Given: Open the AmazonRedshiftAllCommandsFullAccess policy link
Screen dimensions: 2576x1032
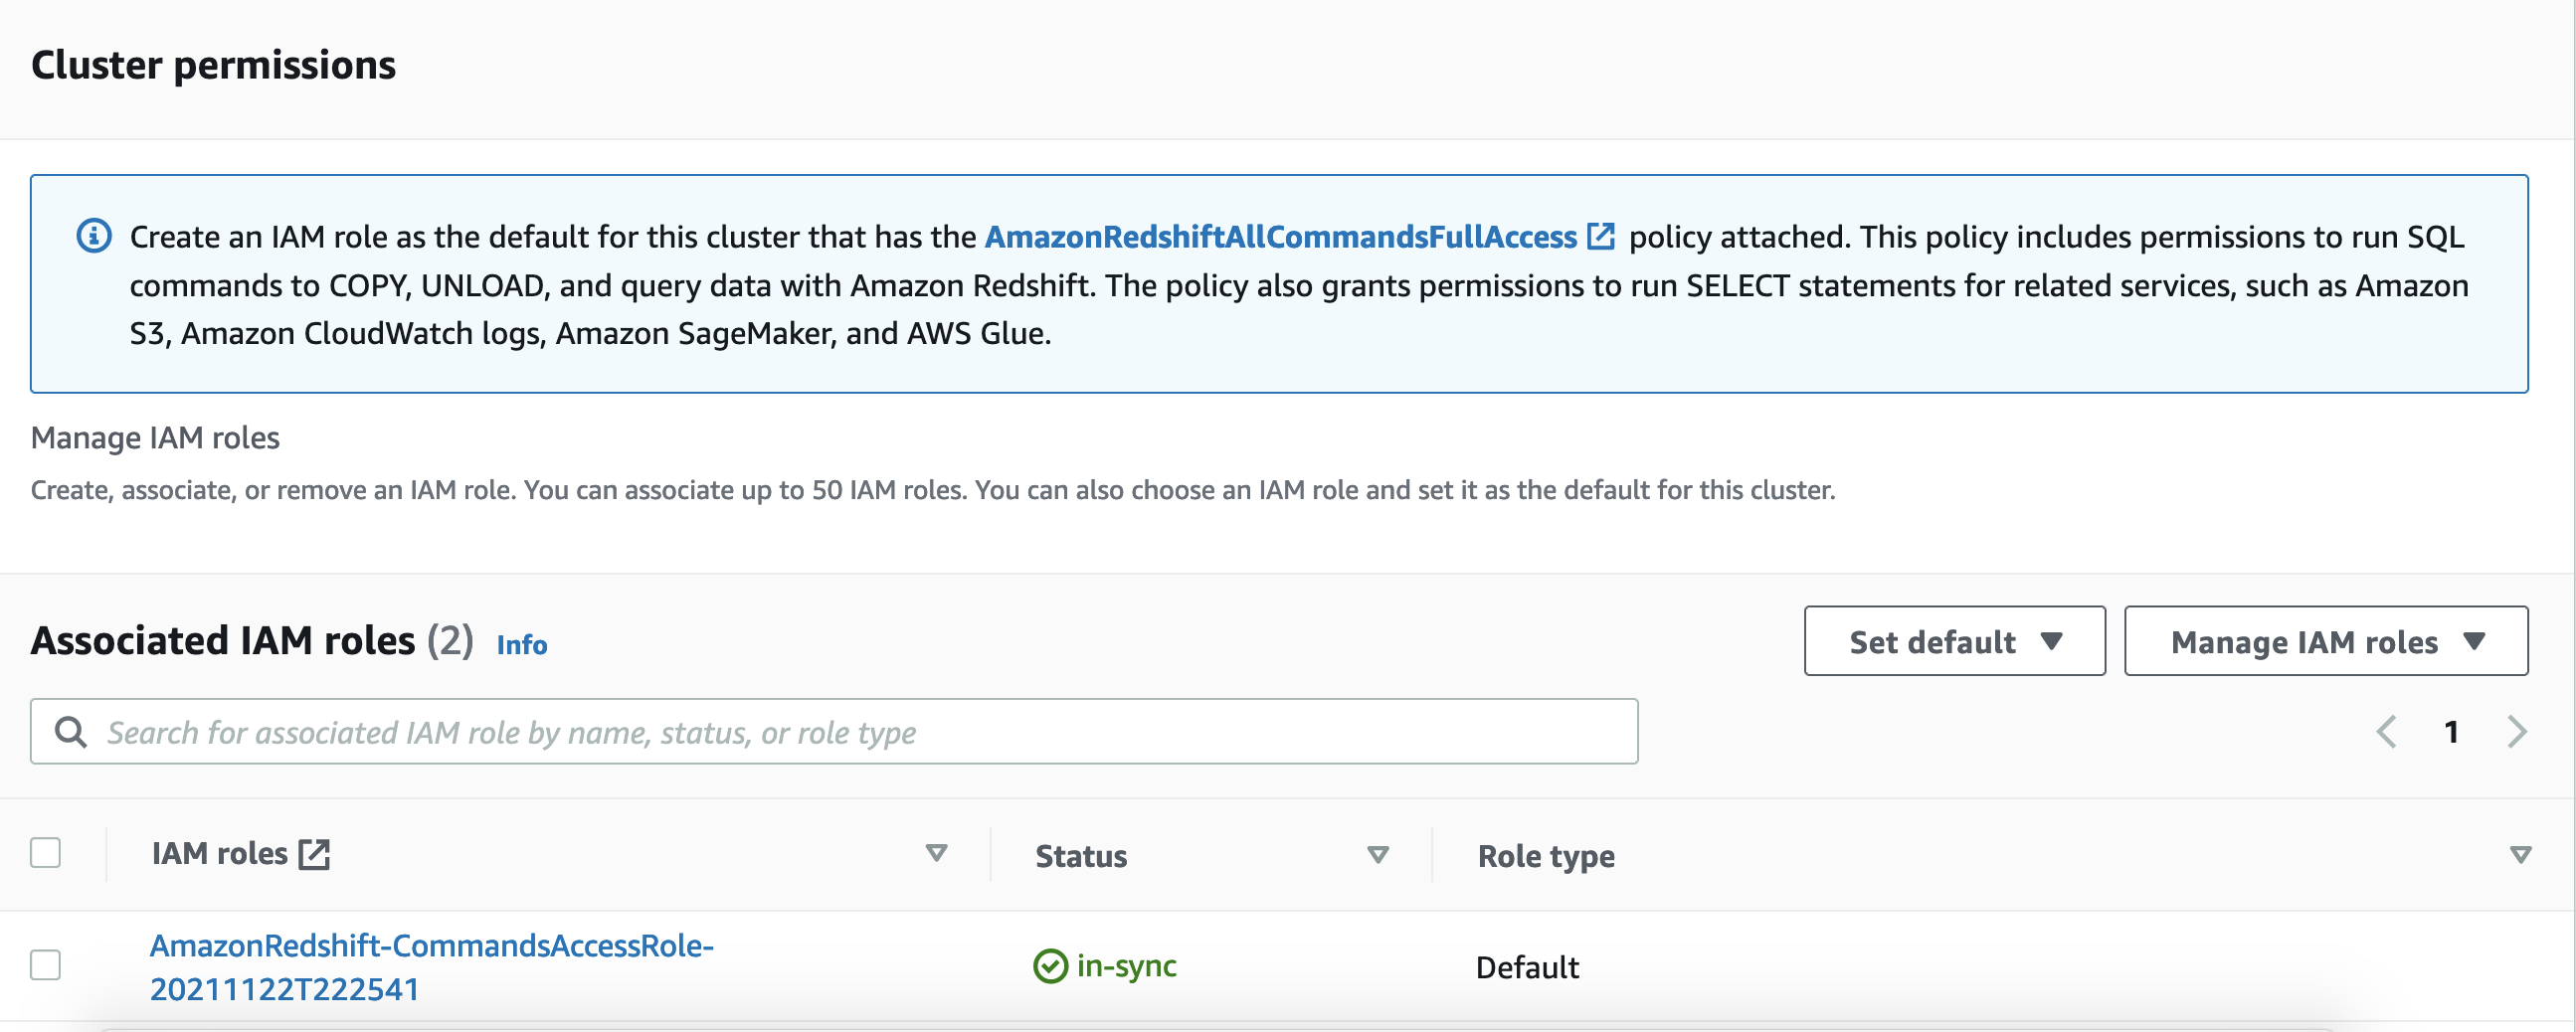Looking at the screenshot, I should [x=1280, y=236].
